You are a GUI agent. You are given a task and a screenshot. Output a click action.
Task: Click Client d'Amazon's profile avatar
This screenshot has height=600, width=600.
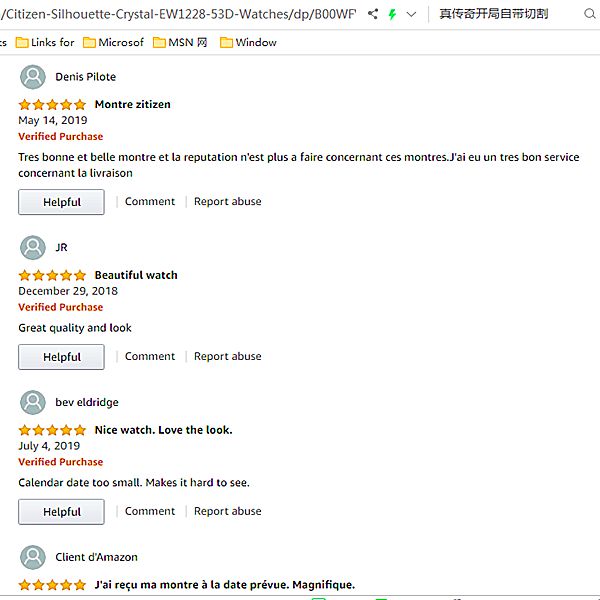click(33, 557)
